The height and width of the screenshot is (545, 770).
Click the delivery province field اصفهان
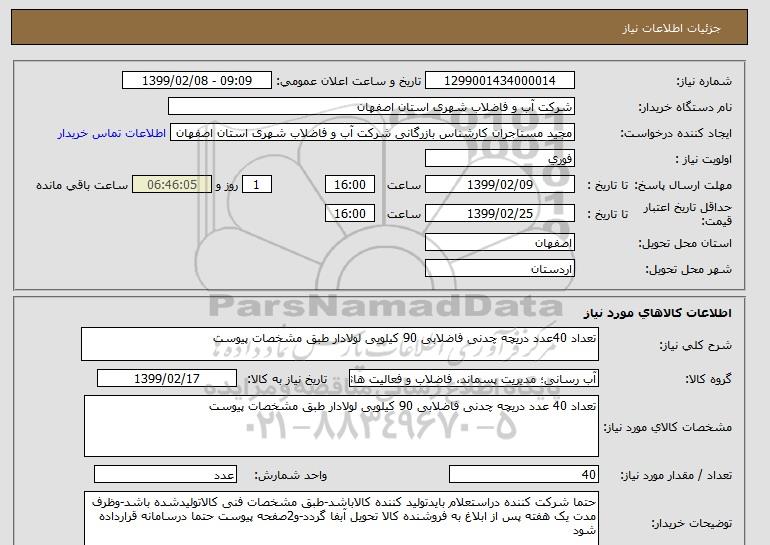[x=500, y=243]
